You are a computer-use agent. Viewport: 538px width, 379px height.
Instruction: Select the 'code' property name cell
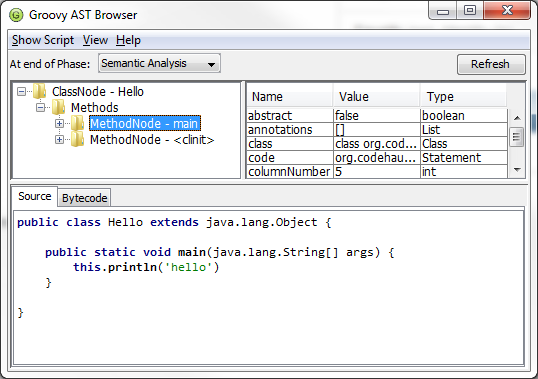click(x=290, y=158)
